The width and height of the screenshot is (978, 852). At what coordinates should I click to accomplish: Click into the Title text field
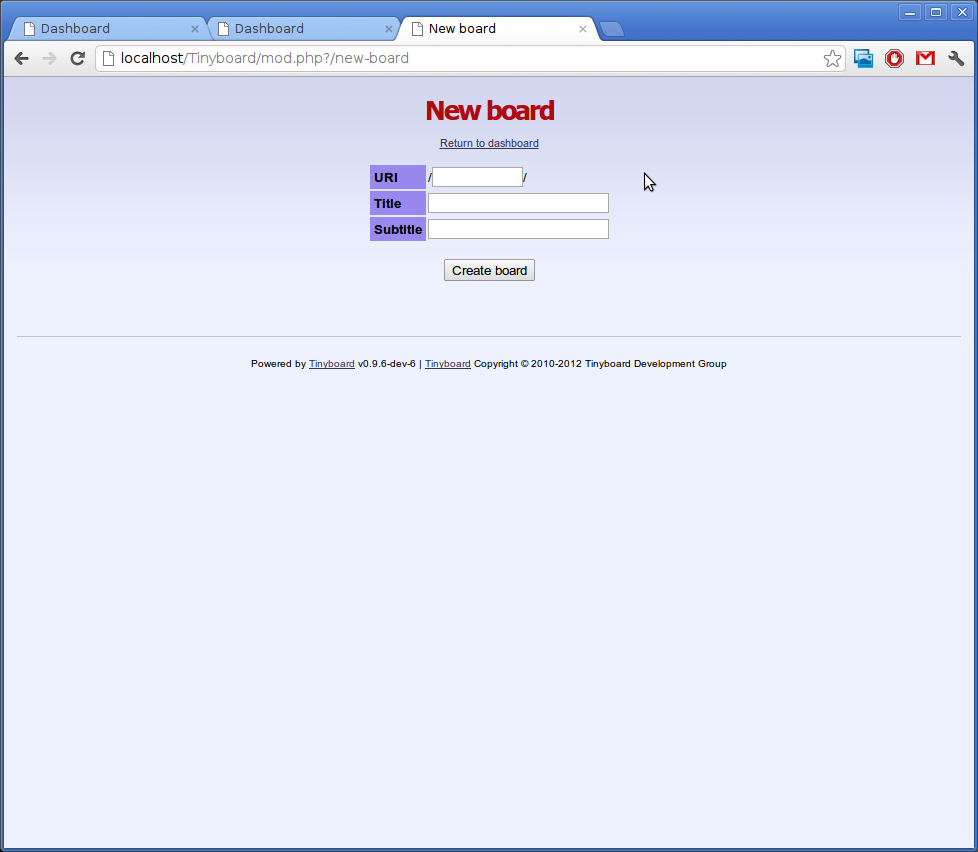coord(518,203)
